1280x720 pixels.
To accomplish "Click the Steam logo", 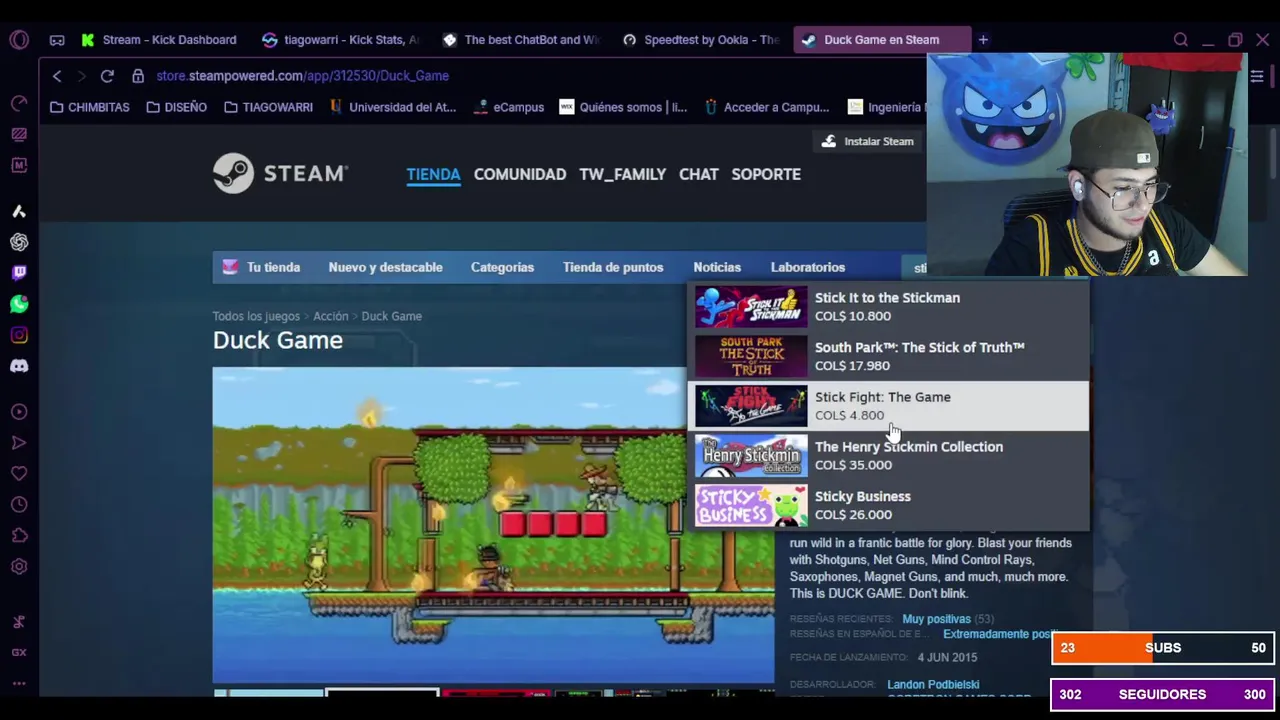I will point(280,173).
